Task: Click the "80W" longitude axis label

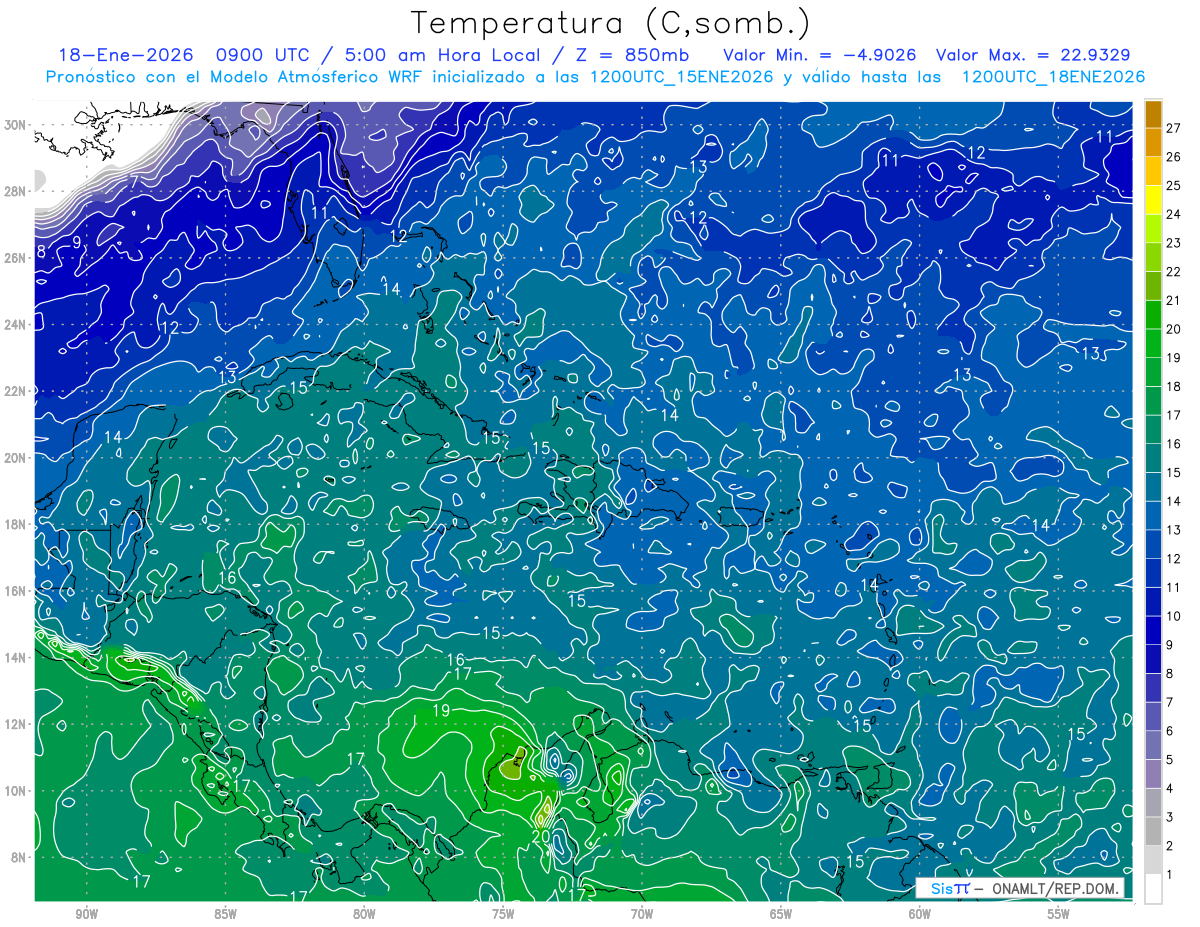Action: (x=364, y=914)
